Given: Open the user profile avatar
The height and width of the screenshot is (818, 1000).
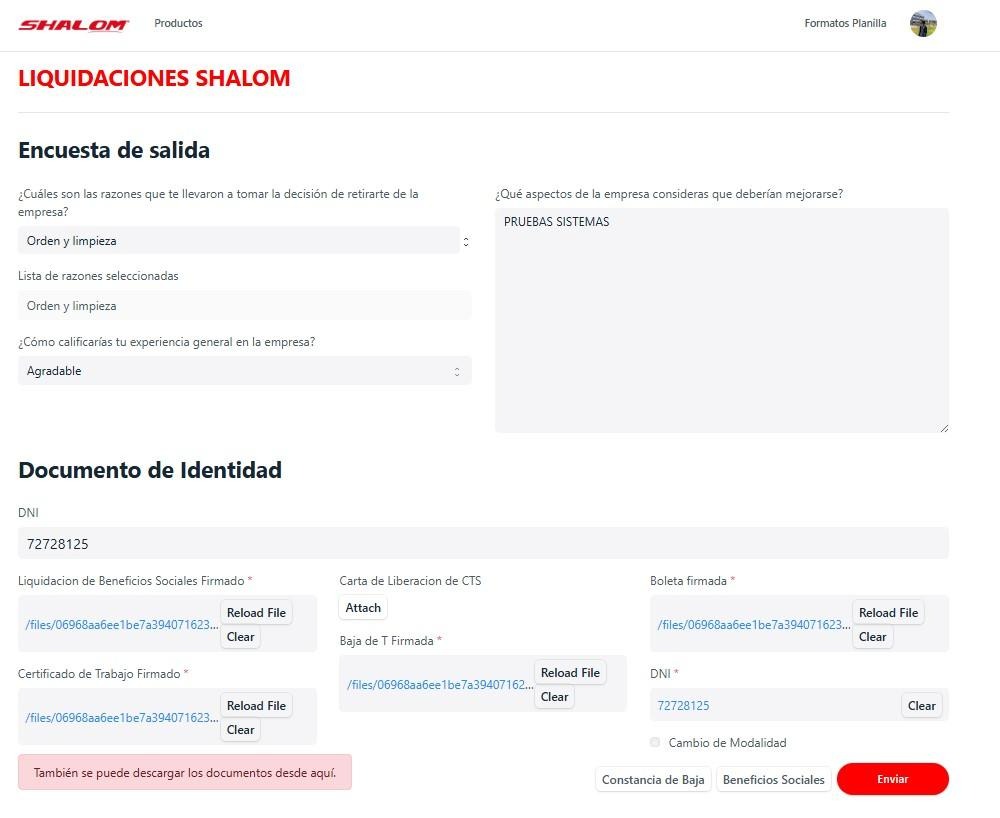Looking at the screenshot, I should click(922, 24).
